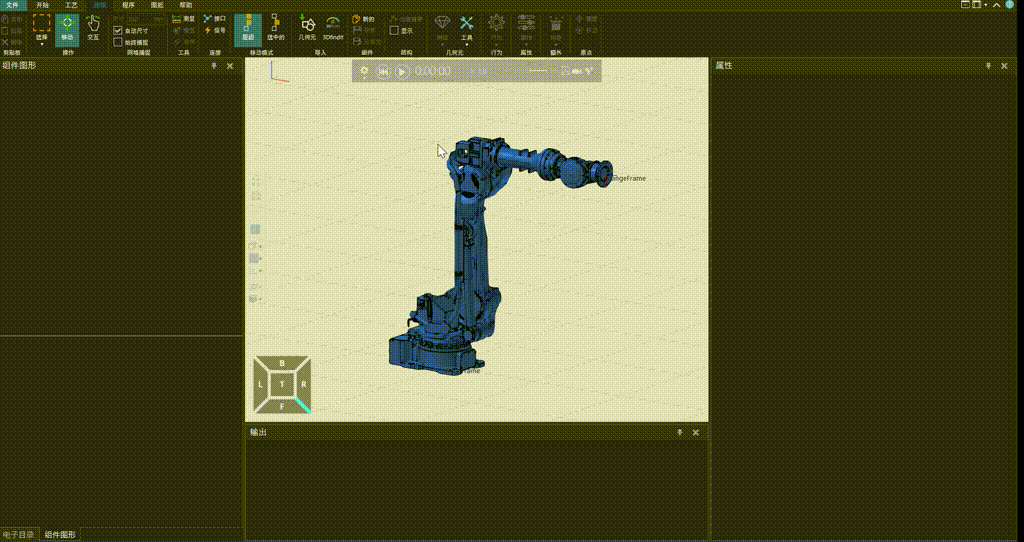The image size is (1024, 542).
Task: Switch to the 开始 ribbon tab
Action: (x=42, y=5)
